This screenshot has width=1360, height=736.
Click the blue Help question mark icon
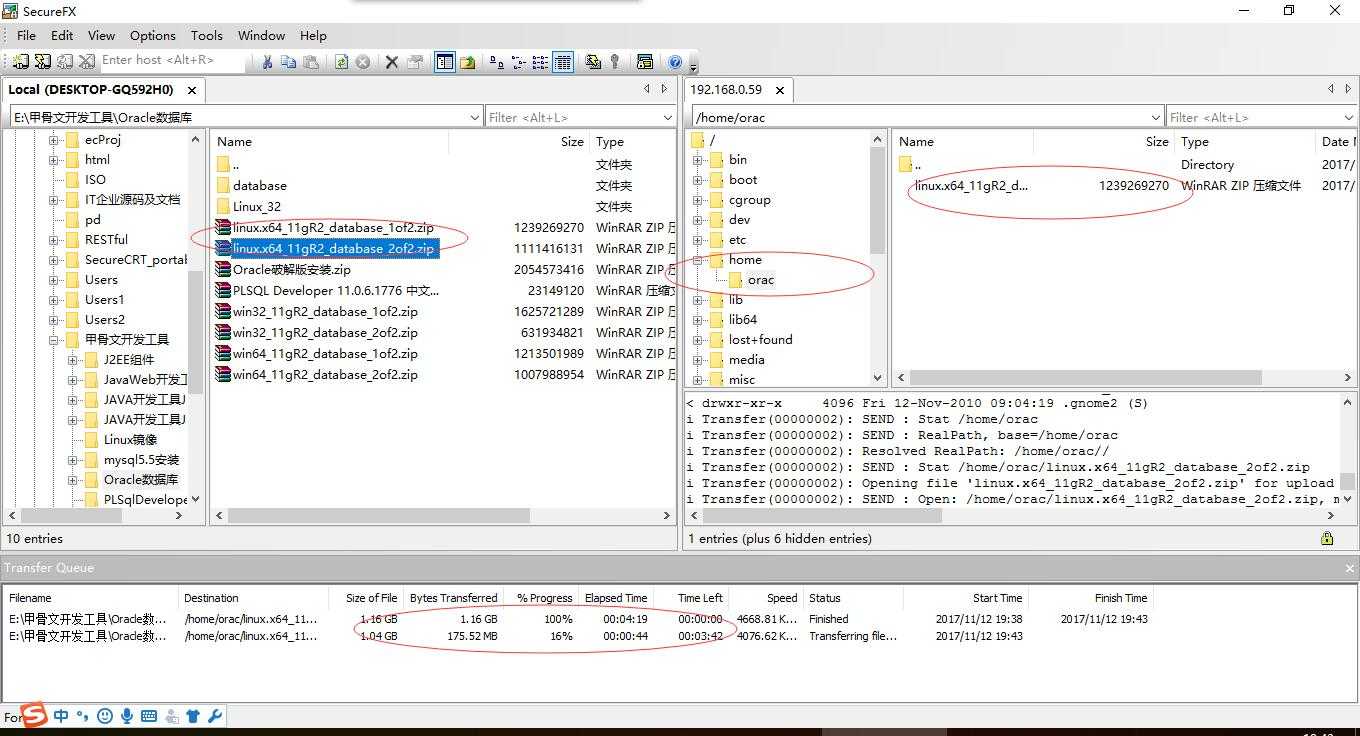point(675,62)
